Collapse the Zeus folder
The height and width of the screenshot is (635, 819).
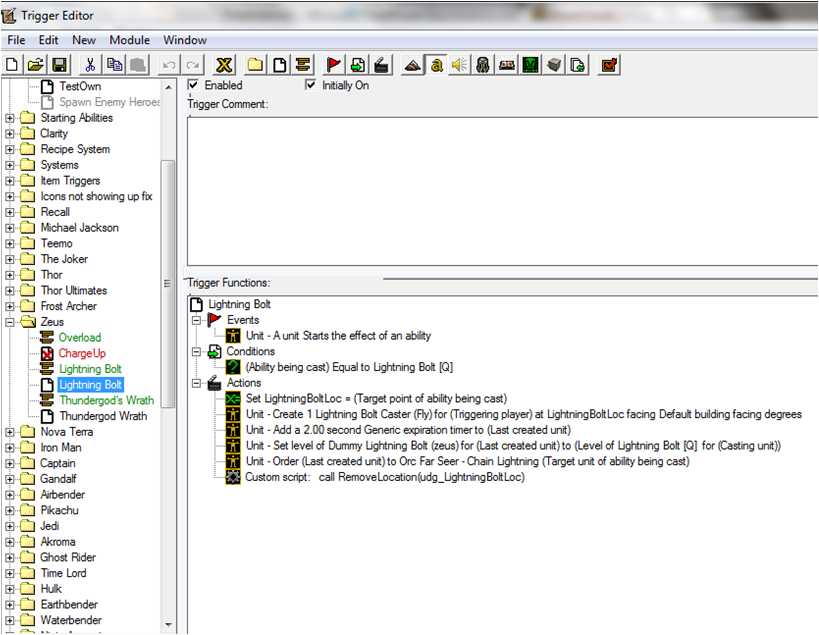click(10, 322)
